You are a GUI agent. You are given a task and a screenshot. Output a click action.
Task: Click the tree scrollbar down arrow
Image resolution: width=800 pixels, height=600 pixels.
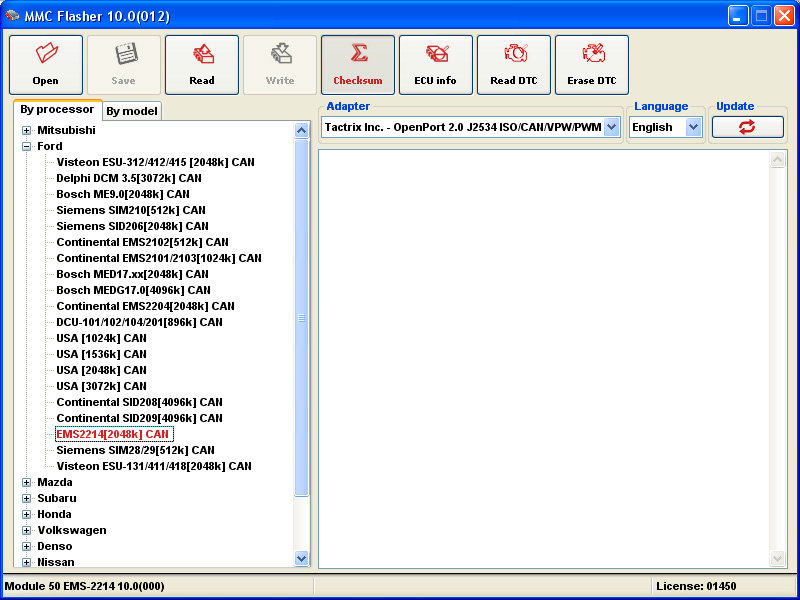click(302, 559)
